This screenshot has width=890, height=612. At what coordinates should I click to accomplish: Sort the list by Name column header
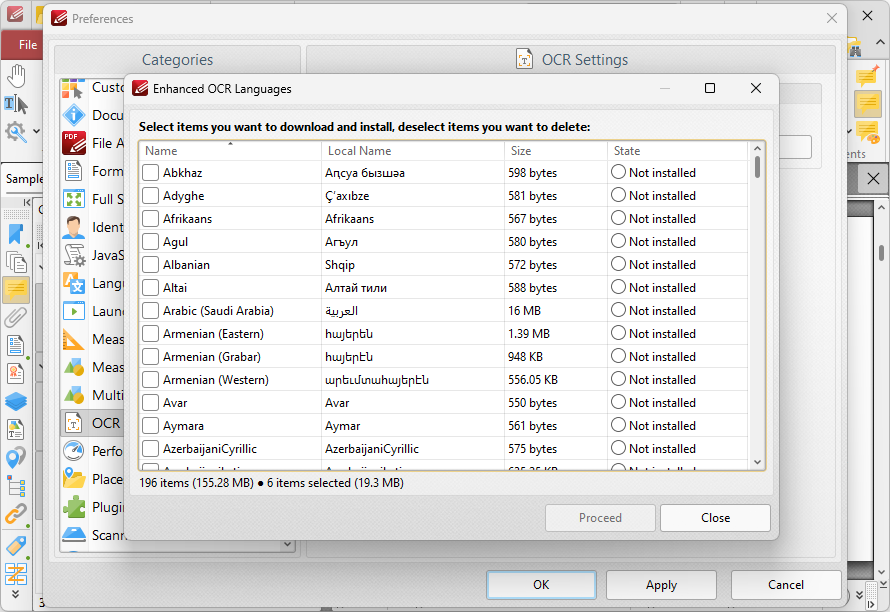click(x=230, y=151)
